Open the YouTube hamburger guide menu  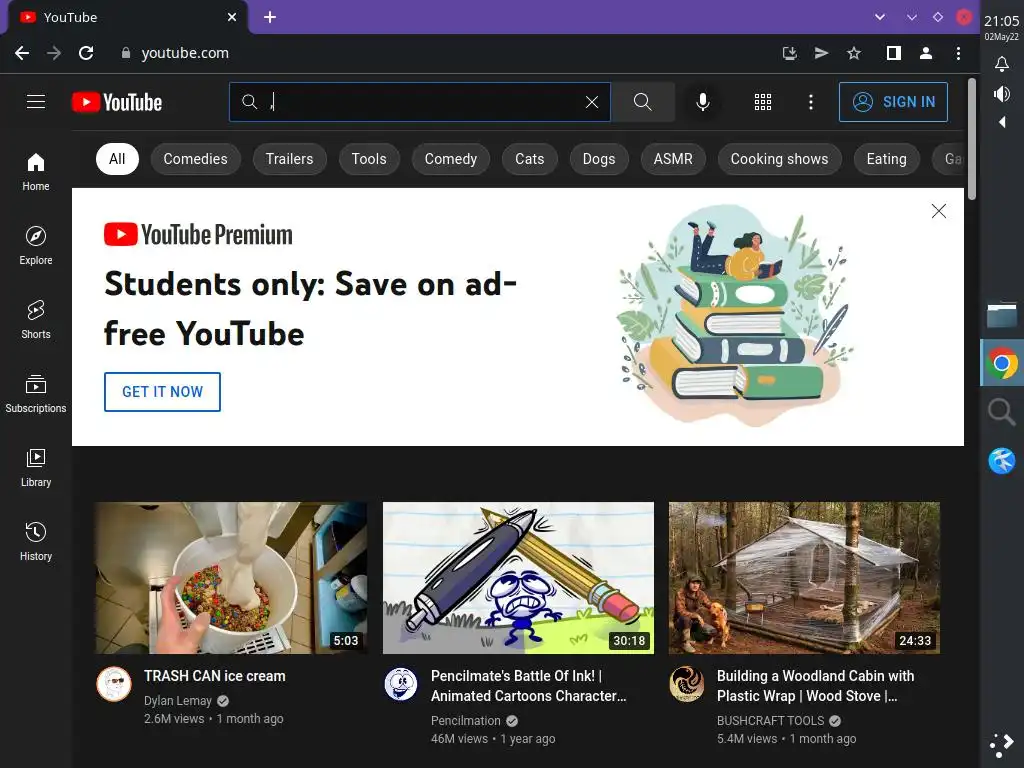coord(36,102)
